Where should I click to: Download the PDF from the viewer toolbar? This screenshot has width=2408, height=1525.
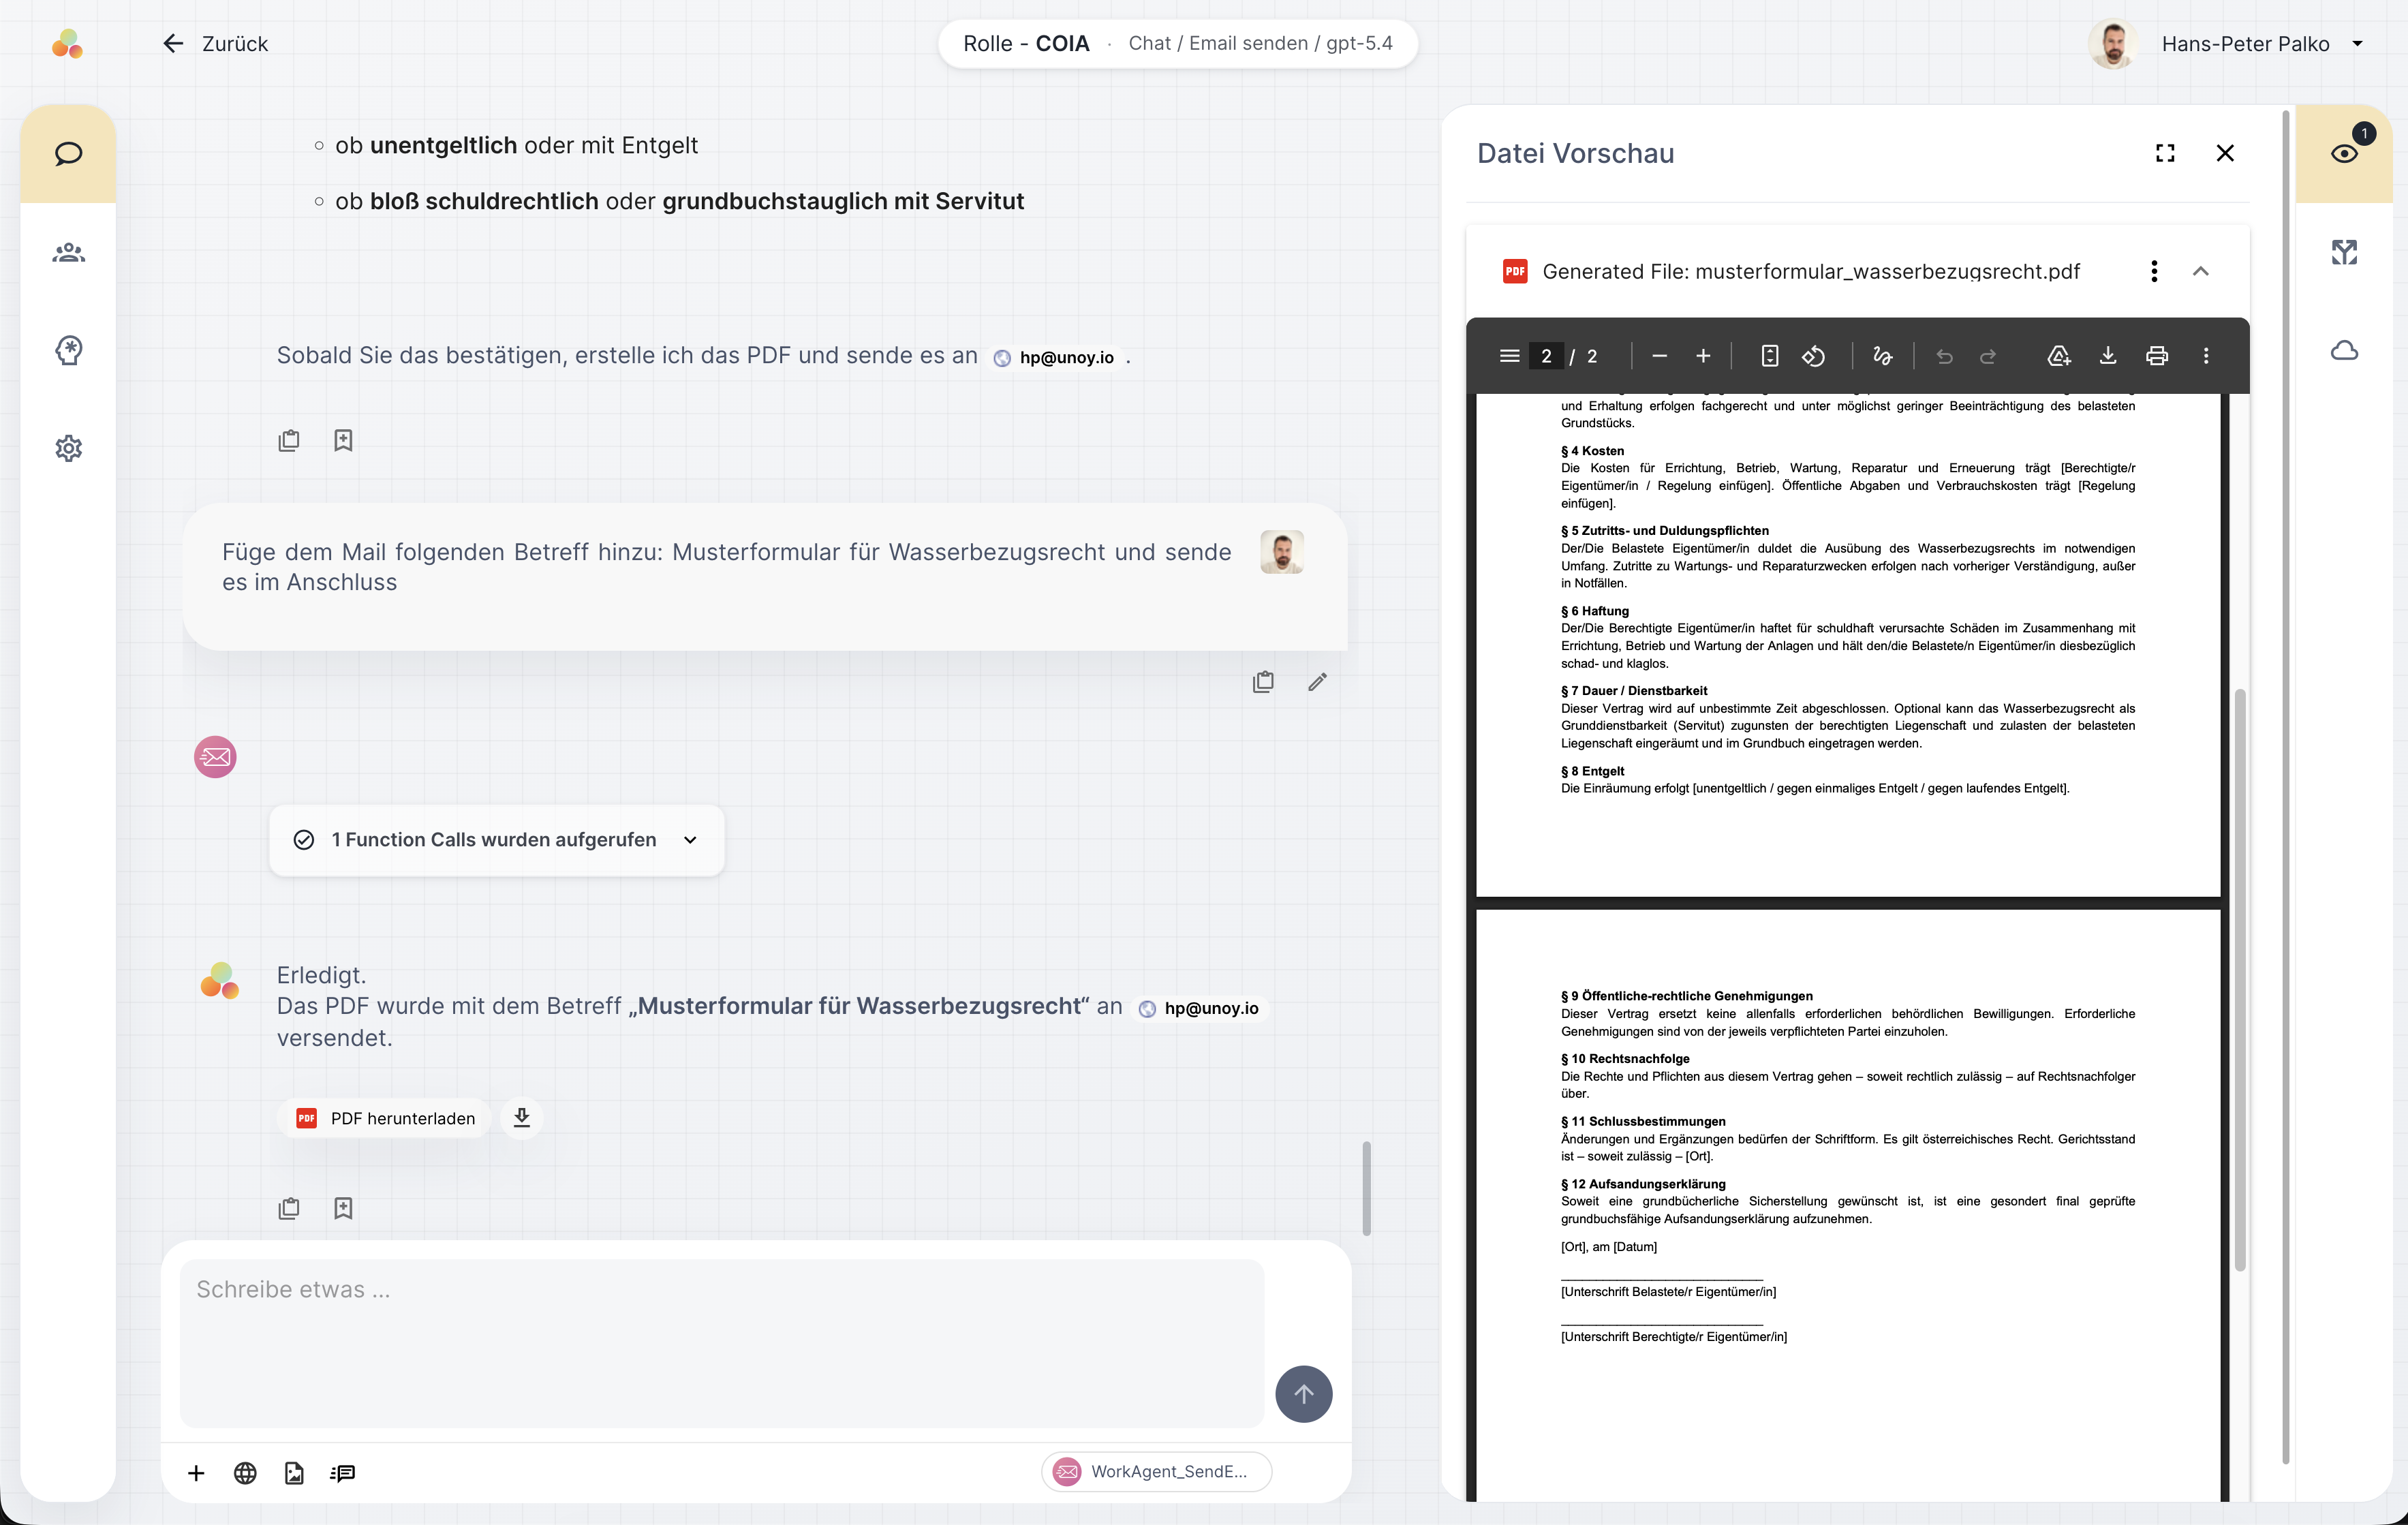pos(2107,356)
